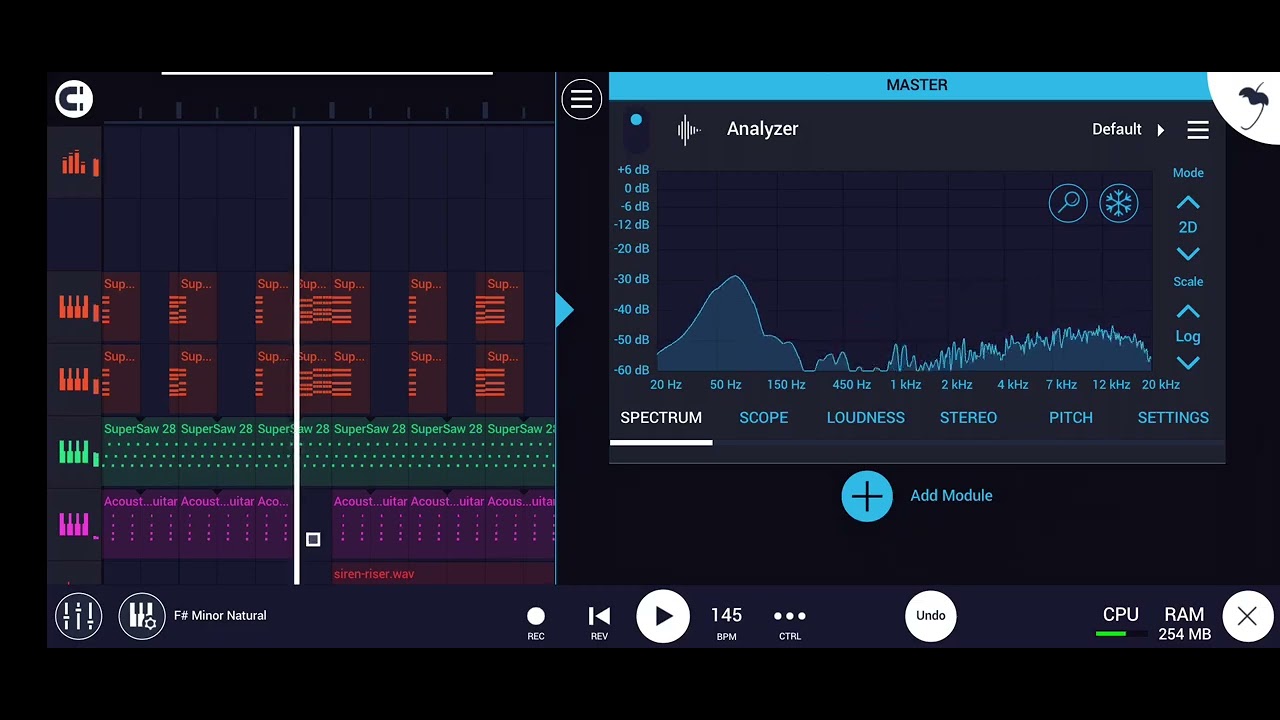1280x720 pixels.
Task: Select the second orange keyboard track icon
Action: point(75,380)
